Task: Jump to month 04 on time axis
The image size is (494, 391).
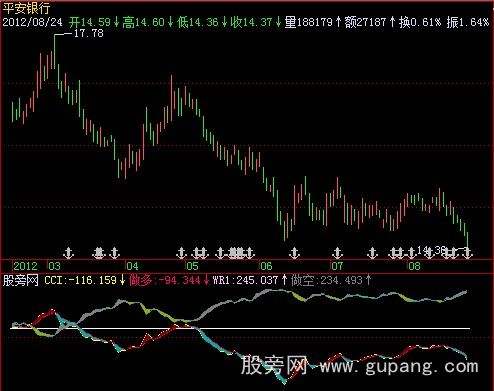Action: click(x=132, y=266)
